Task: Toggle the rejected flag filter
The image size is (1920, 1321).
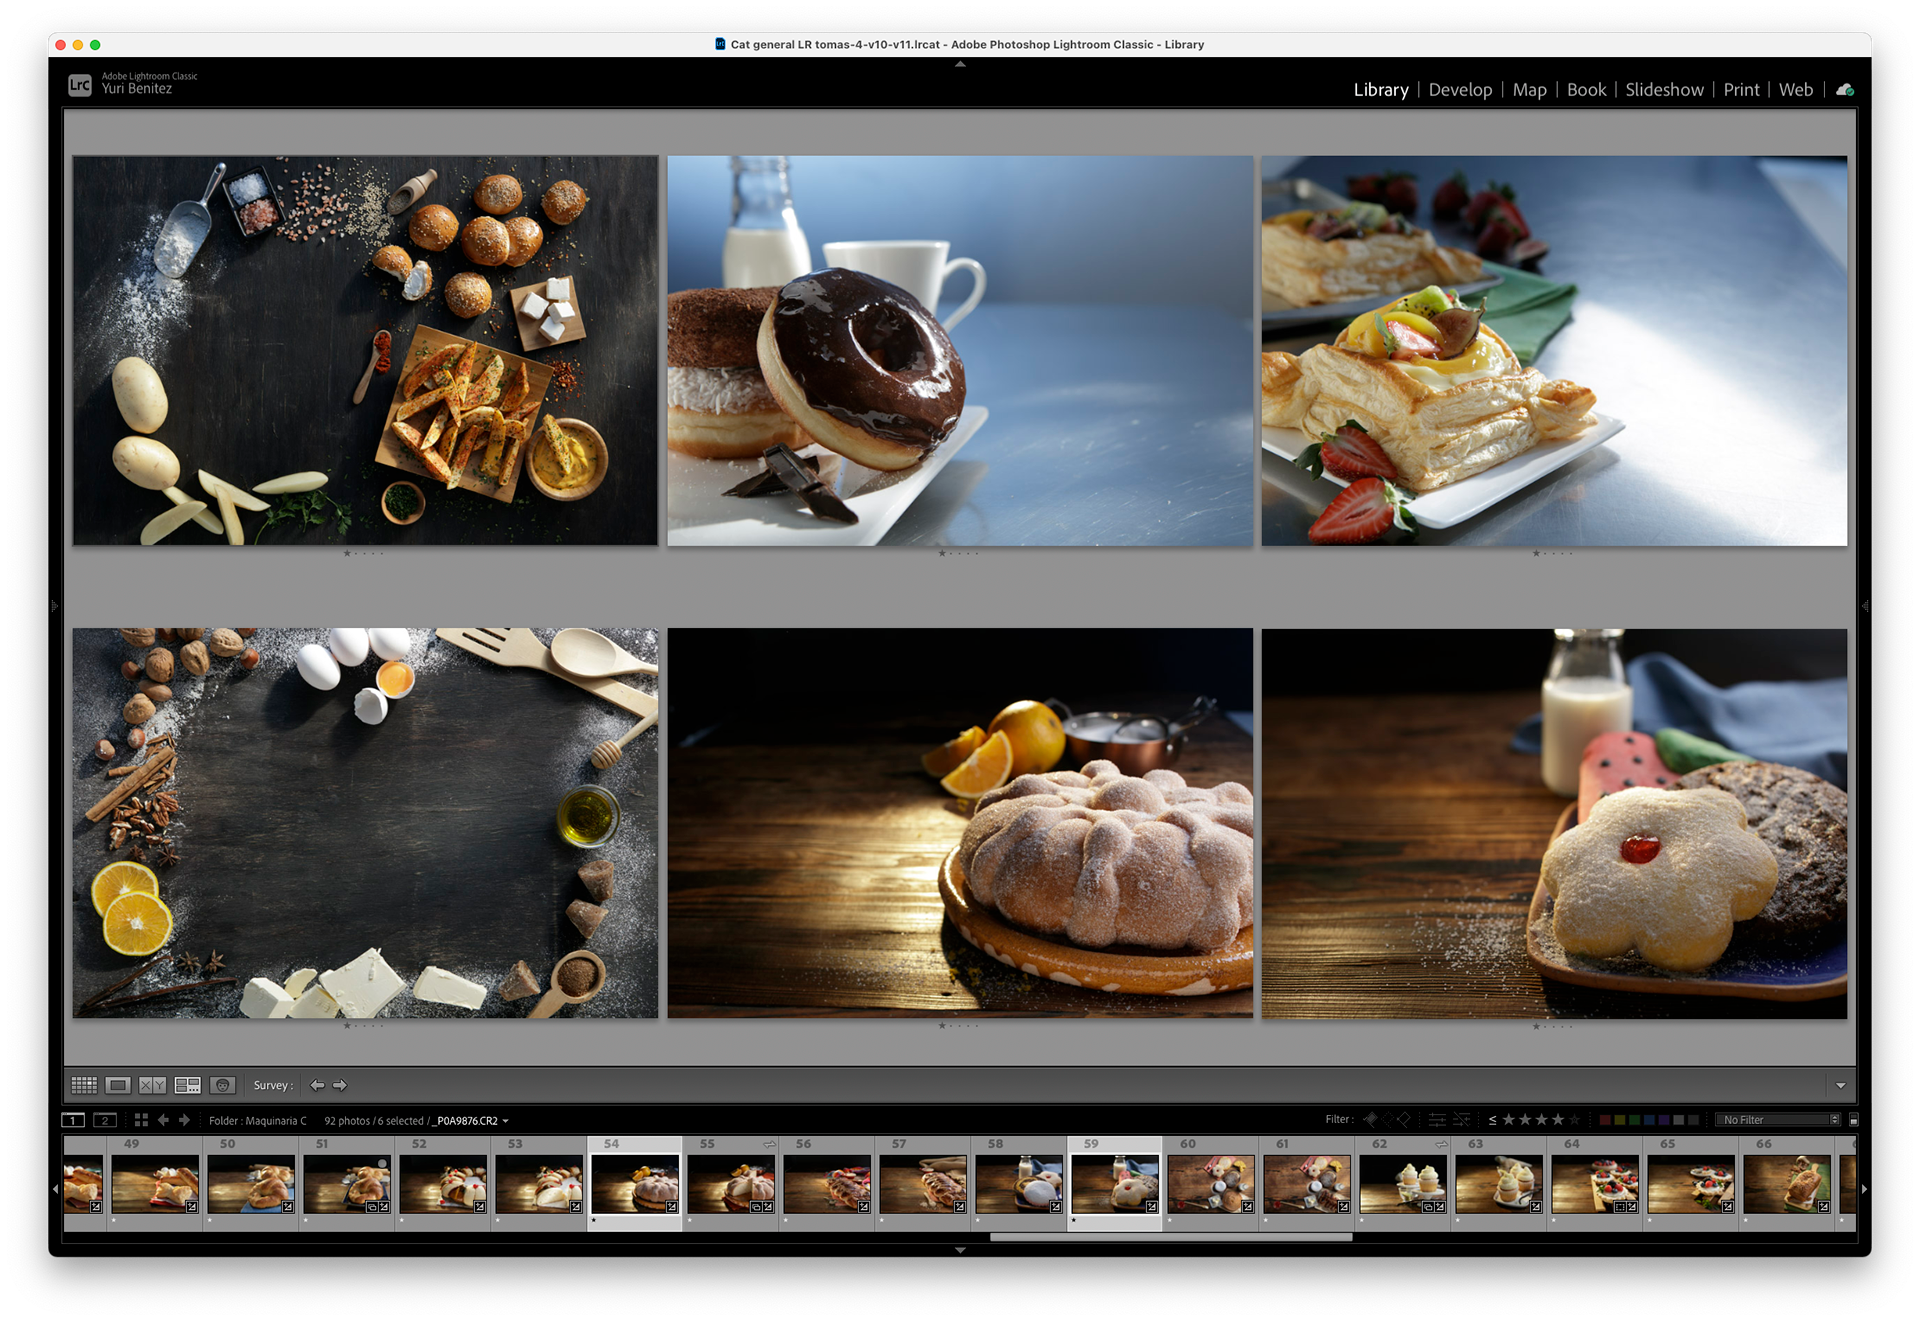Action: tap(1404, 1120)
